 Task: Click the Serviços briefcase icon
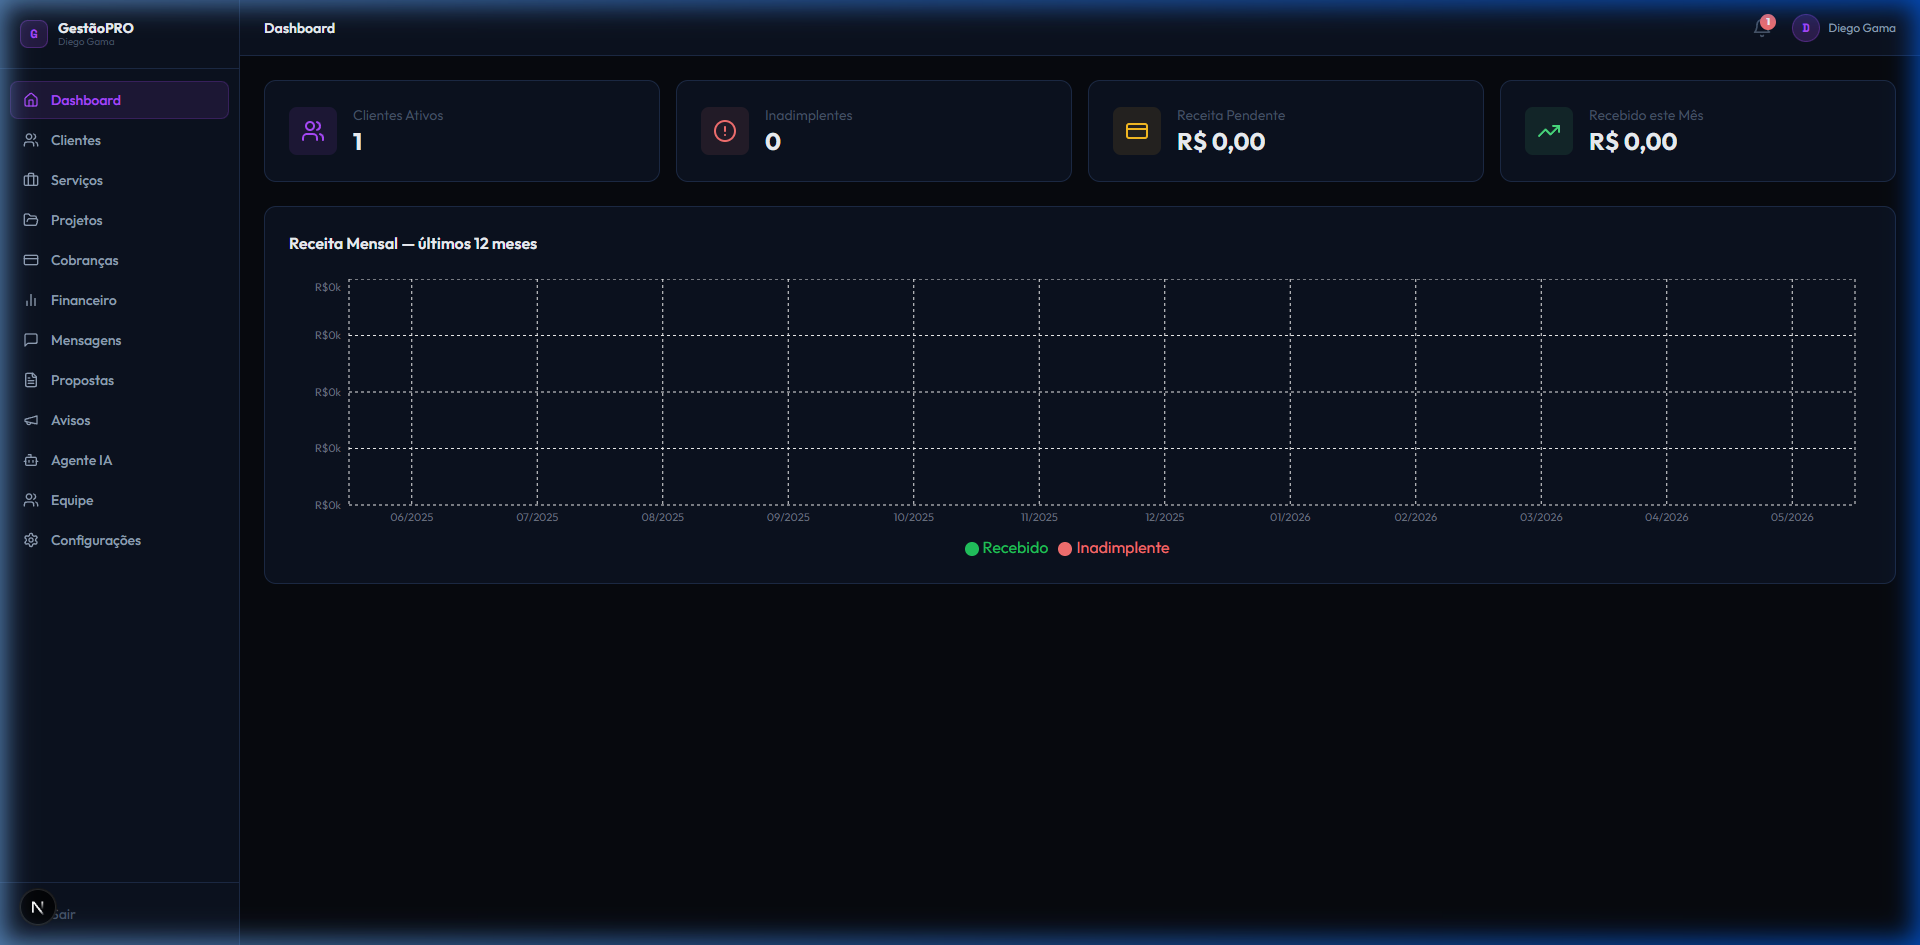31,180
